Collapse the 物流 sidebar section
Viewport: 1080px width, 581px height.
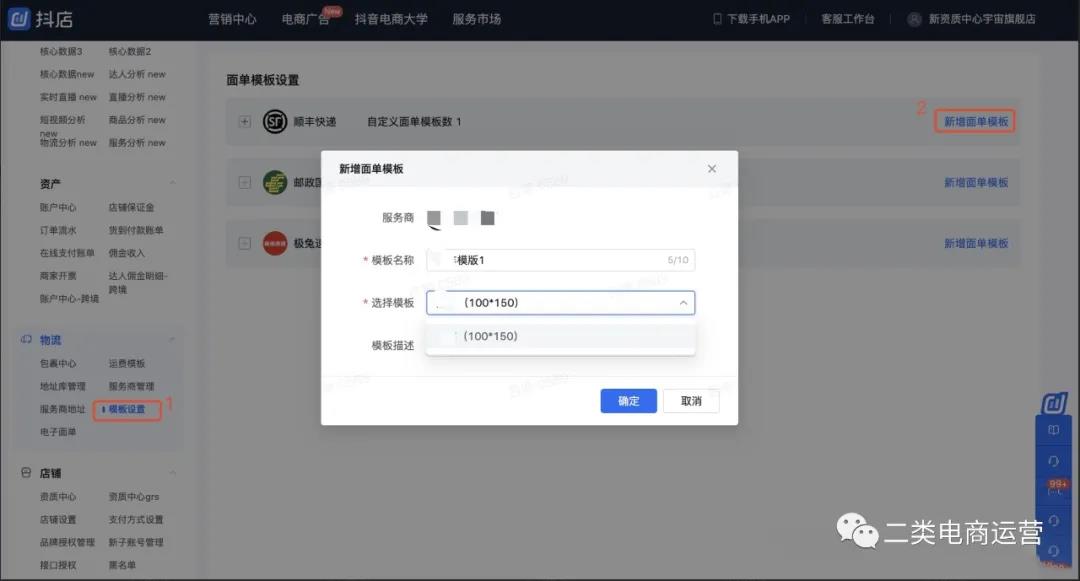172,340
